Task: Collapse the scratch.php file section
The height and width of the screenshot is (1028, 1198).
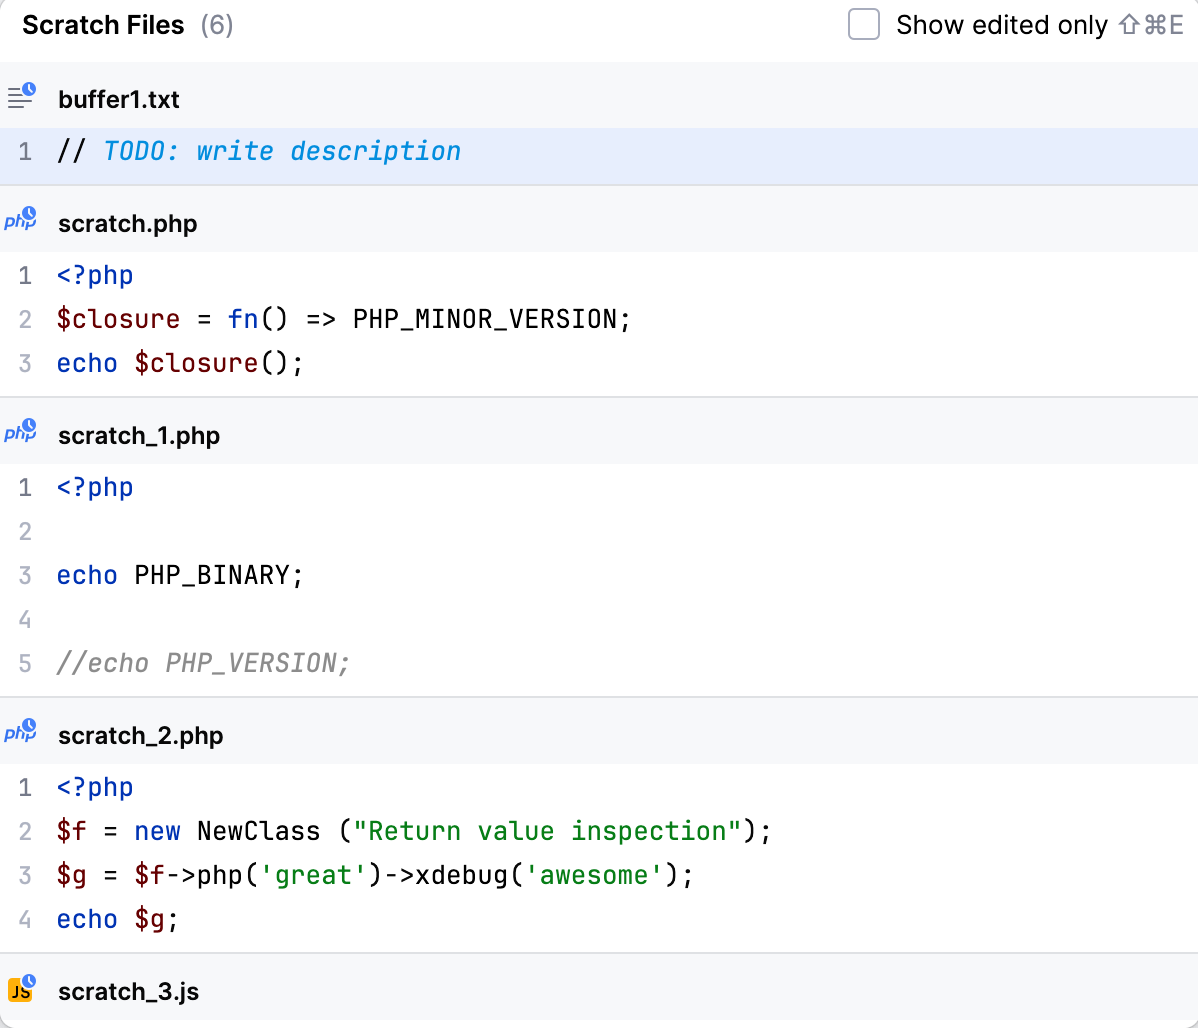Action: [x=127, y=224]
